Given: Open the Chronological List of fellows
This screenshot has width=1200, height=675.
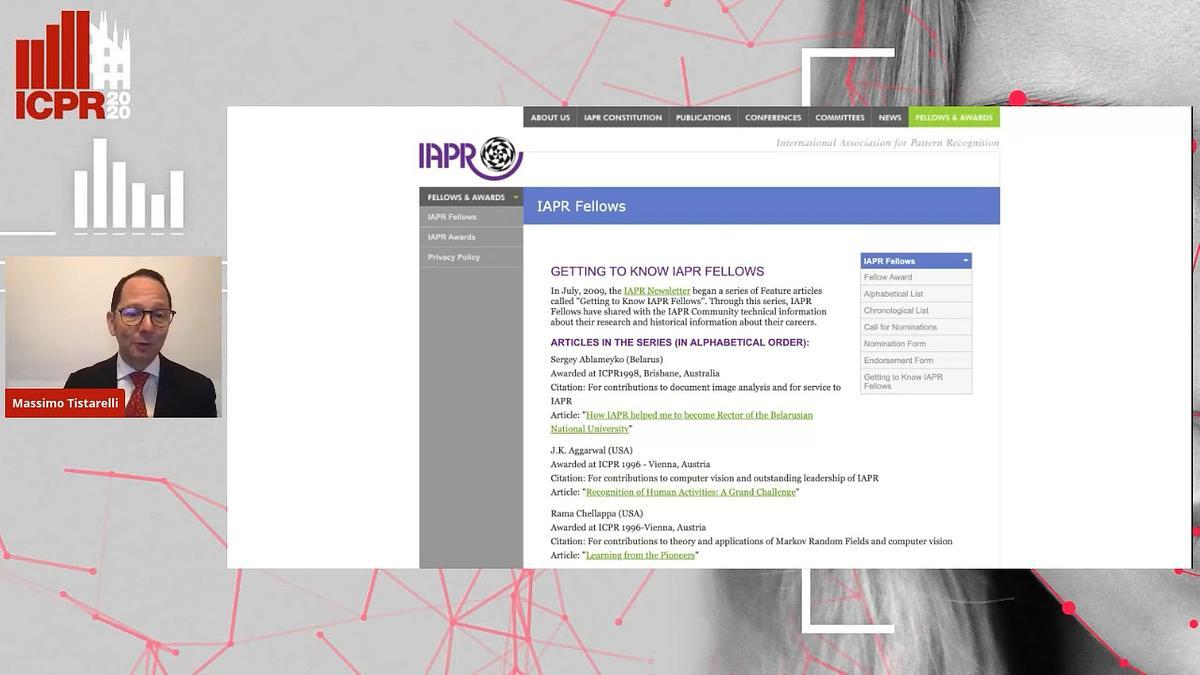Looking at the screenshot, I should pyautogui.click(x=916, y=311).
